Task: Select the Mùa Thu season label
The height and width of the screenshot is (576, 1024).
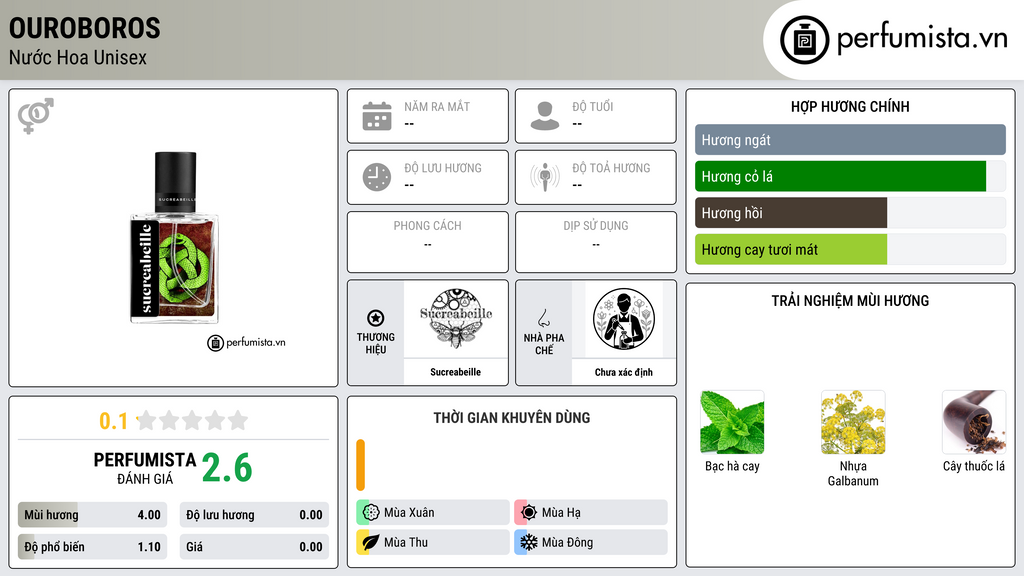Action: tap(406, 542)
